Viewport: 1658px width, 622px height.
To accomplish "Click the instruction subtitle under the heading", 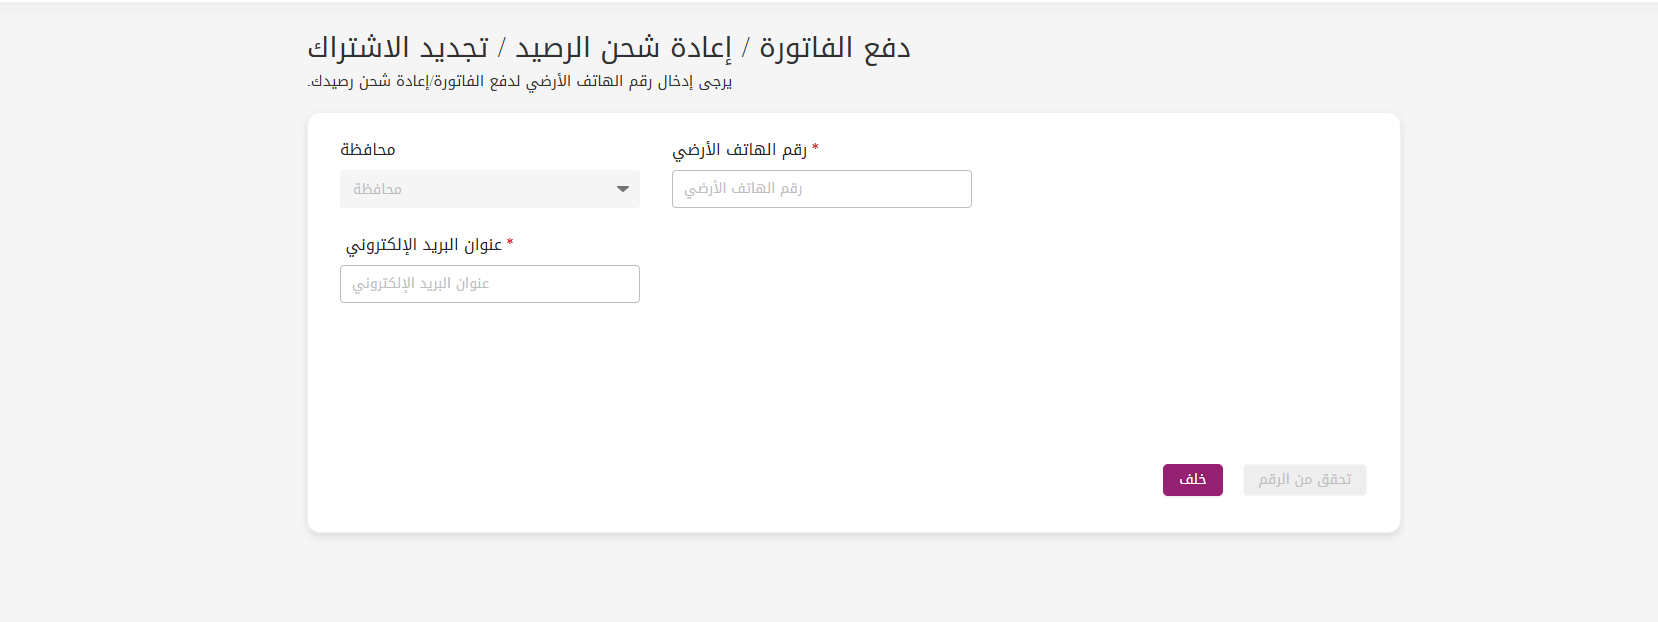I will [520, 82].
